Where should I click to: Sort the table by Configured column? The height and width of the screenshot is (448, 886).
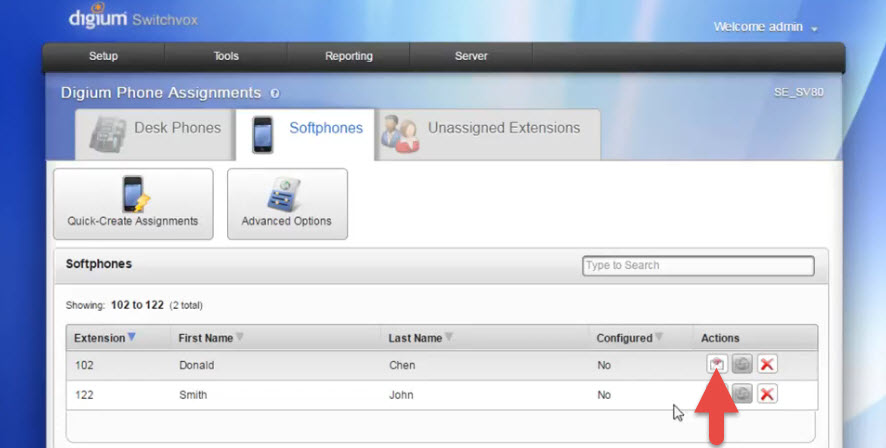point(629,338)
